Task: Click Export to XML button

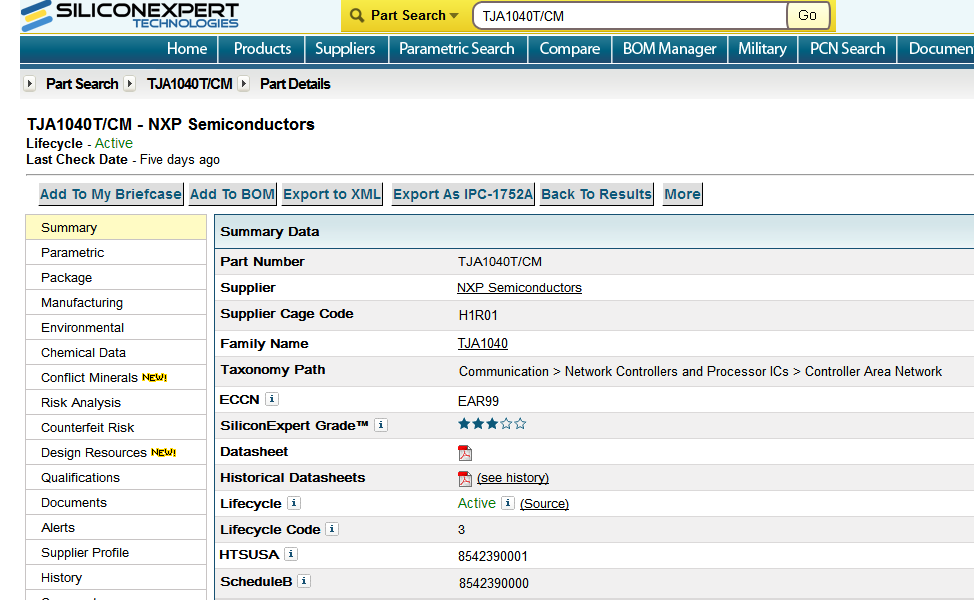Action: pos(332,194)
